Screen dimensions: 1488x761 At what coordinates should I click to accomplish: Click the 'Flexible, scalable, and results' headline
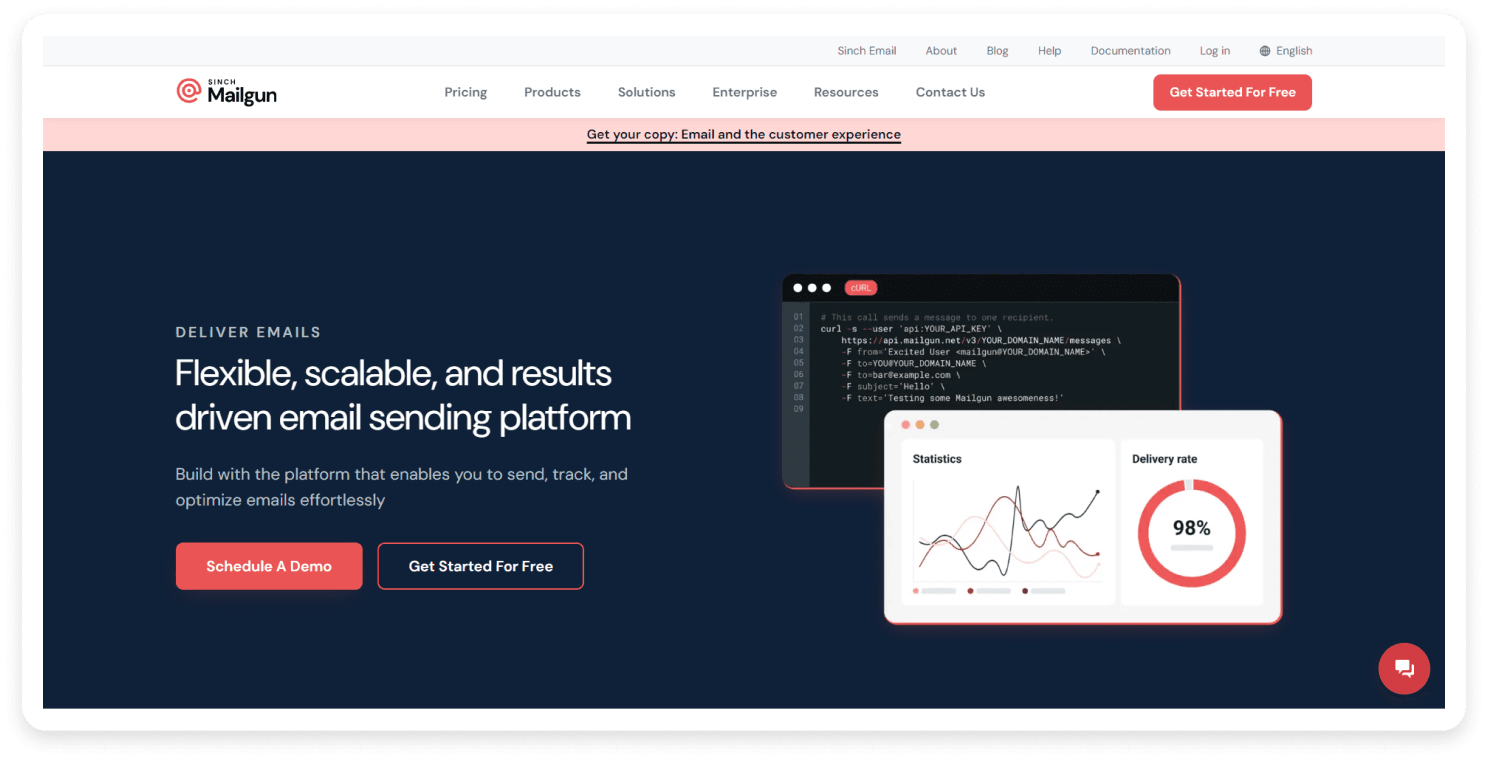point(393,373)
